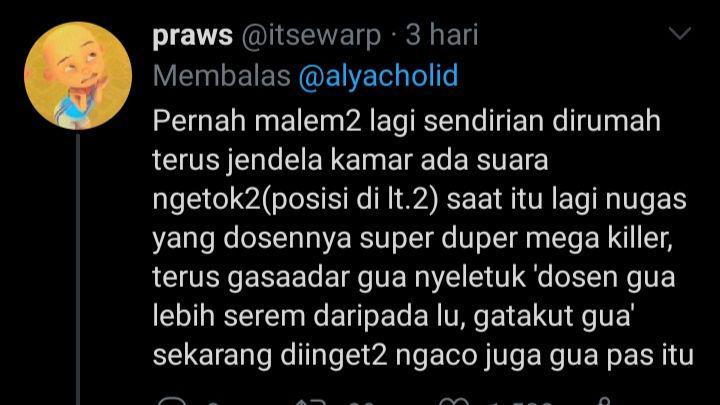Open the tweet's 3 hari timestamp
The image size is (720, 405).
(x=442, y=34)
